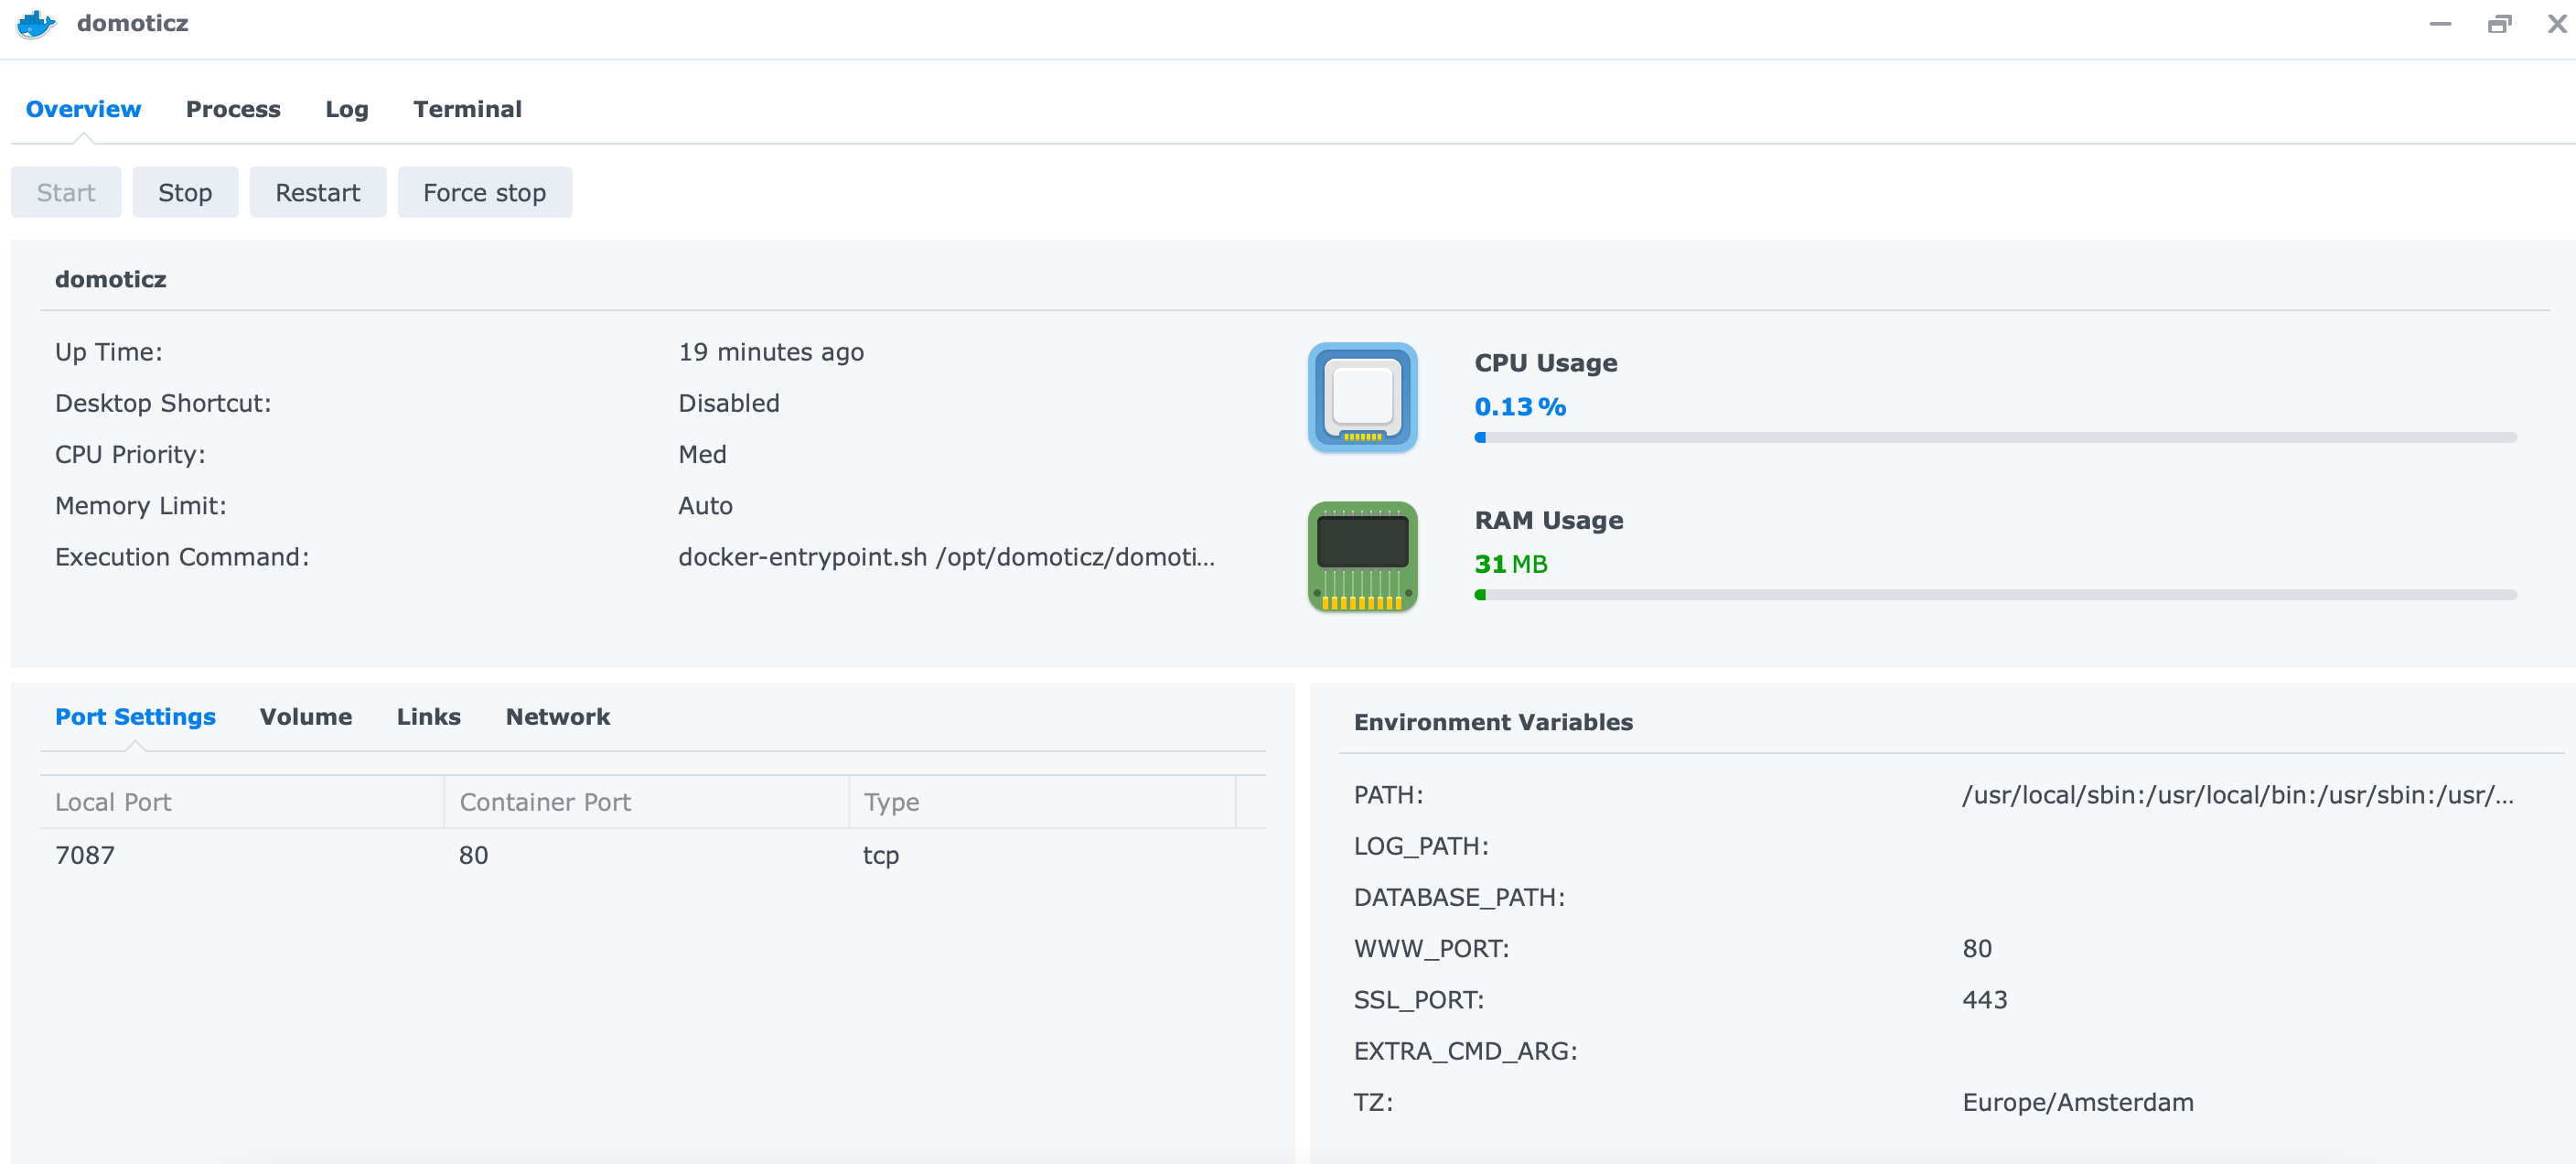Click the RAM Usage progress bar

pyautogui.click(x=1995, y=595)
